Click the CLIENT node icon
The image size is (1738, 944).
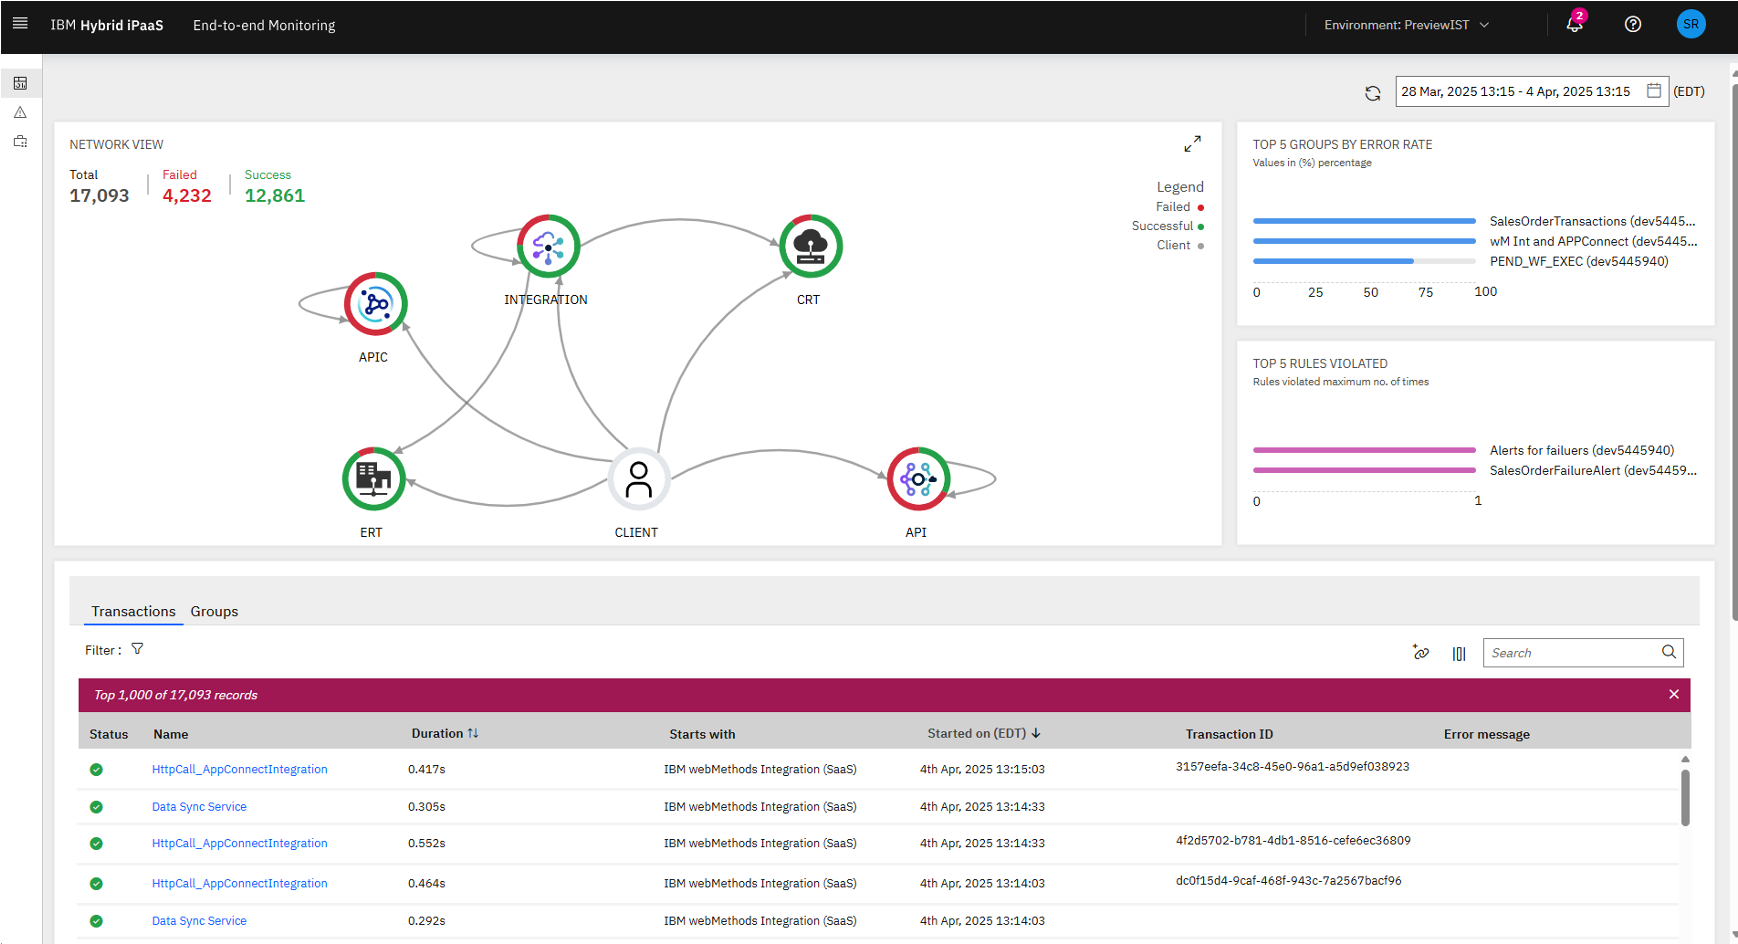coord(638,479)
